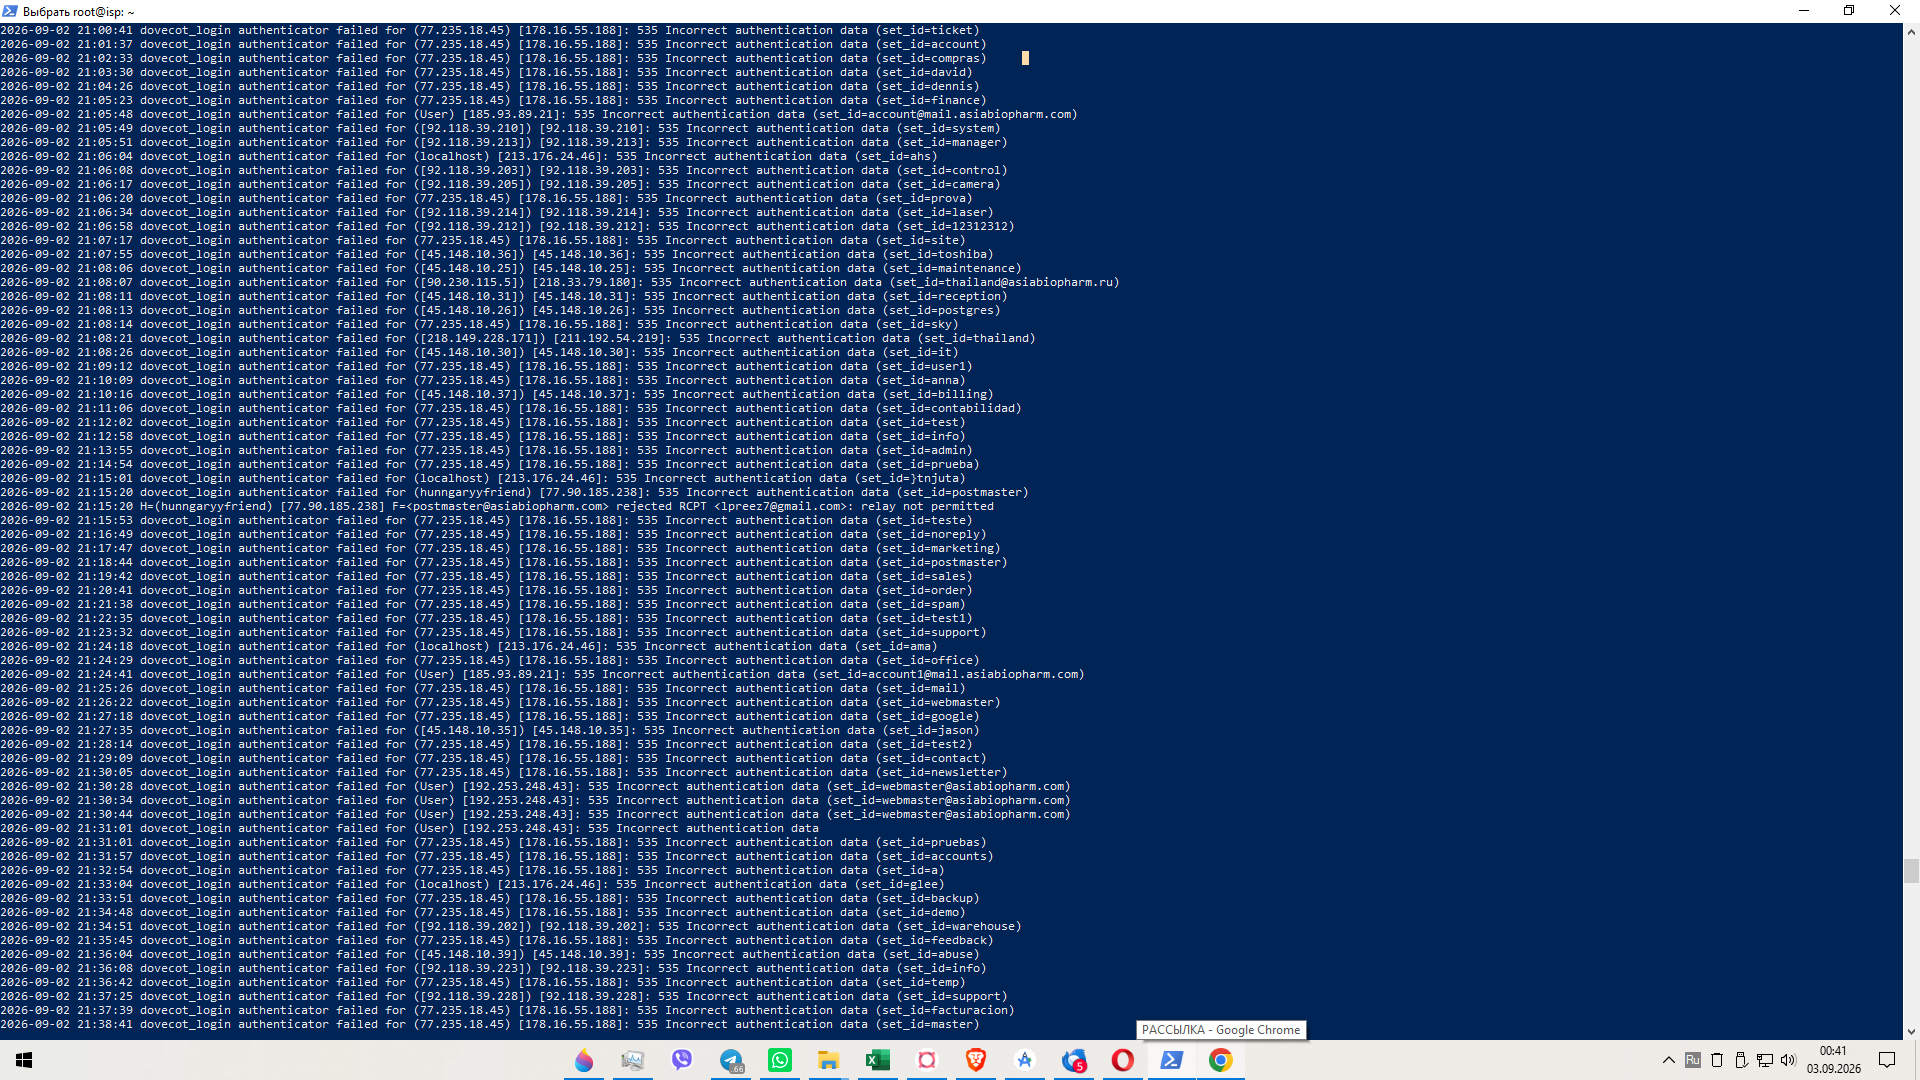Viewport: 1920px width, 1080px height.
Task: Open the compass 'A' app taskbar icon
Action: point(1025,1060)
